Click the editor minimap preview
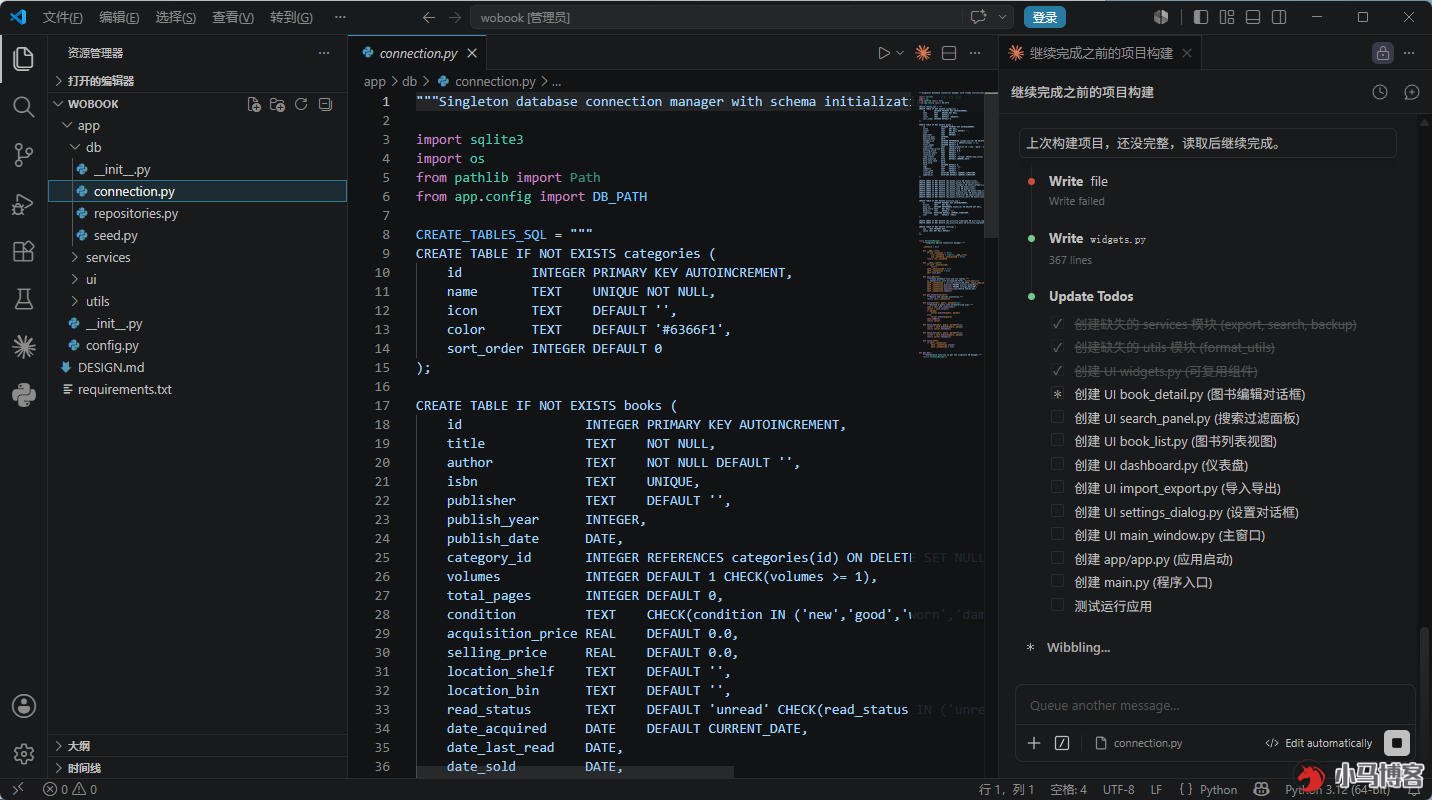Viewport: 1432px width, 800px height. pos(950,225)
